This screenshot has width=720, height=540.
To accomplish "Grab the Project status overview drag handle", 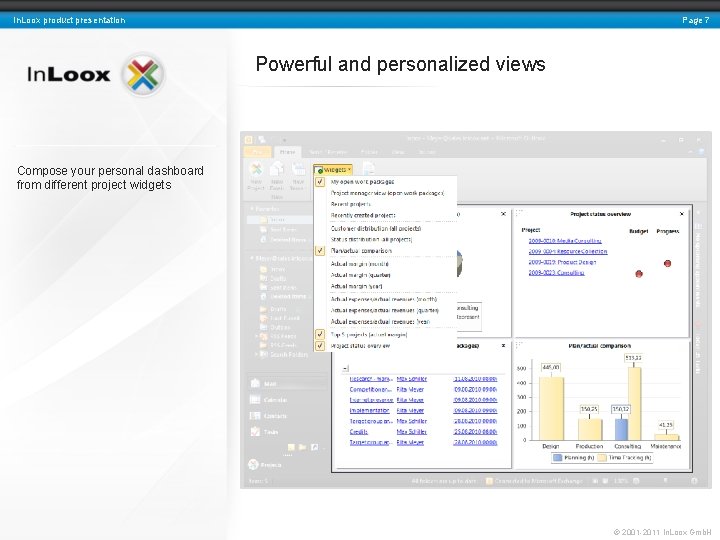I will 519,213.
